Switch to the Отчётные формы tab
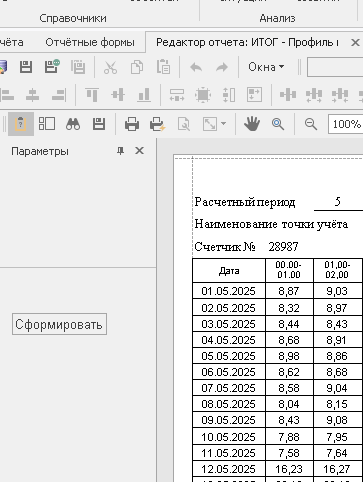Viewport: 363px width, 482px height. (x=90, y=42)
